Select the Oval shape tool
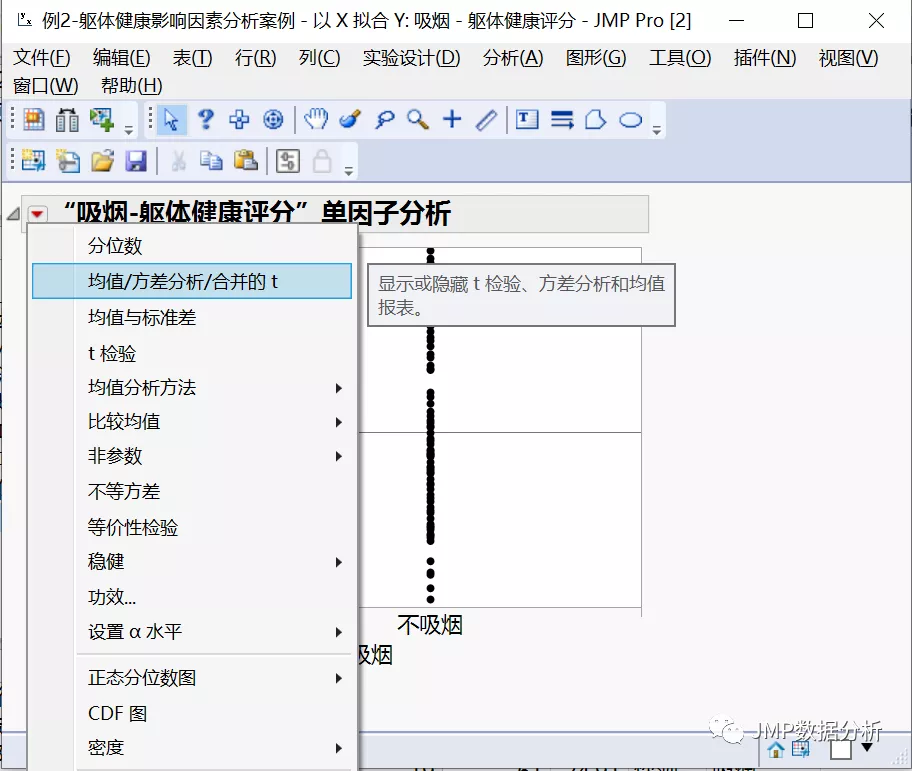This screenshot has width=912, height=771. 630,120
